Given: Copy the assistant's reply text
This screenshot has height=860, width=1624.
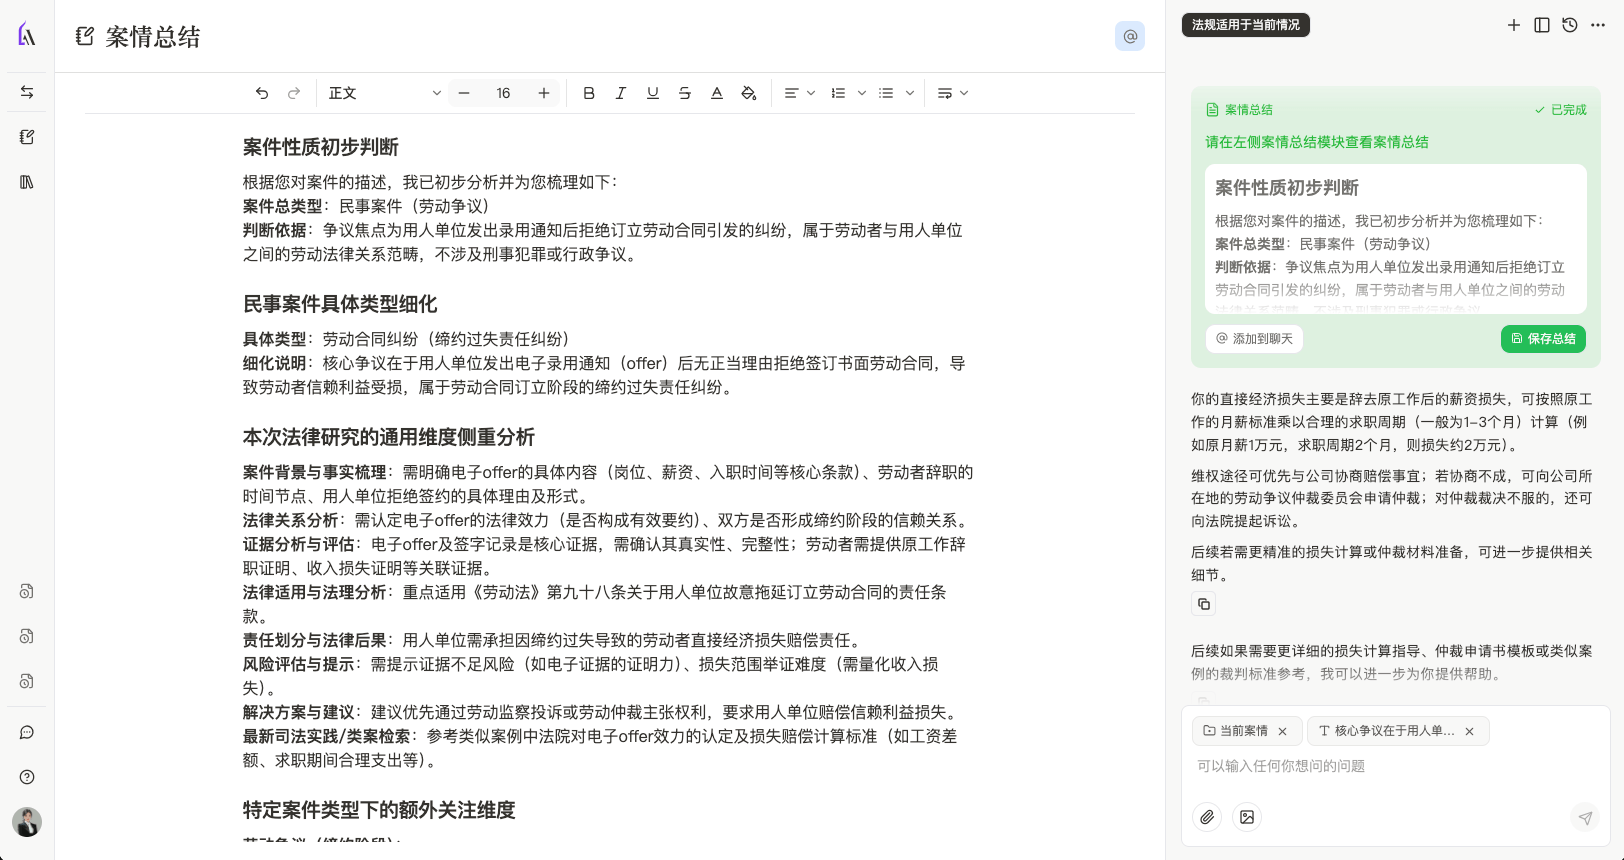Looking at the screenshot, I should click(x=1204, y=604).
